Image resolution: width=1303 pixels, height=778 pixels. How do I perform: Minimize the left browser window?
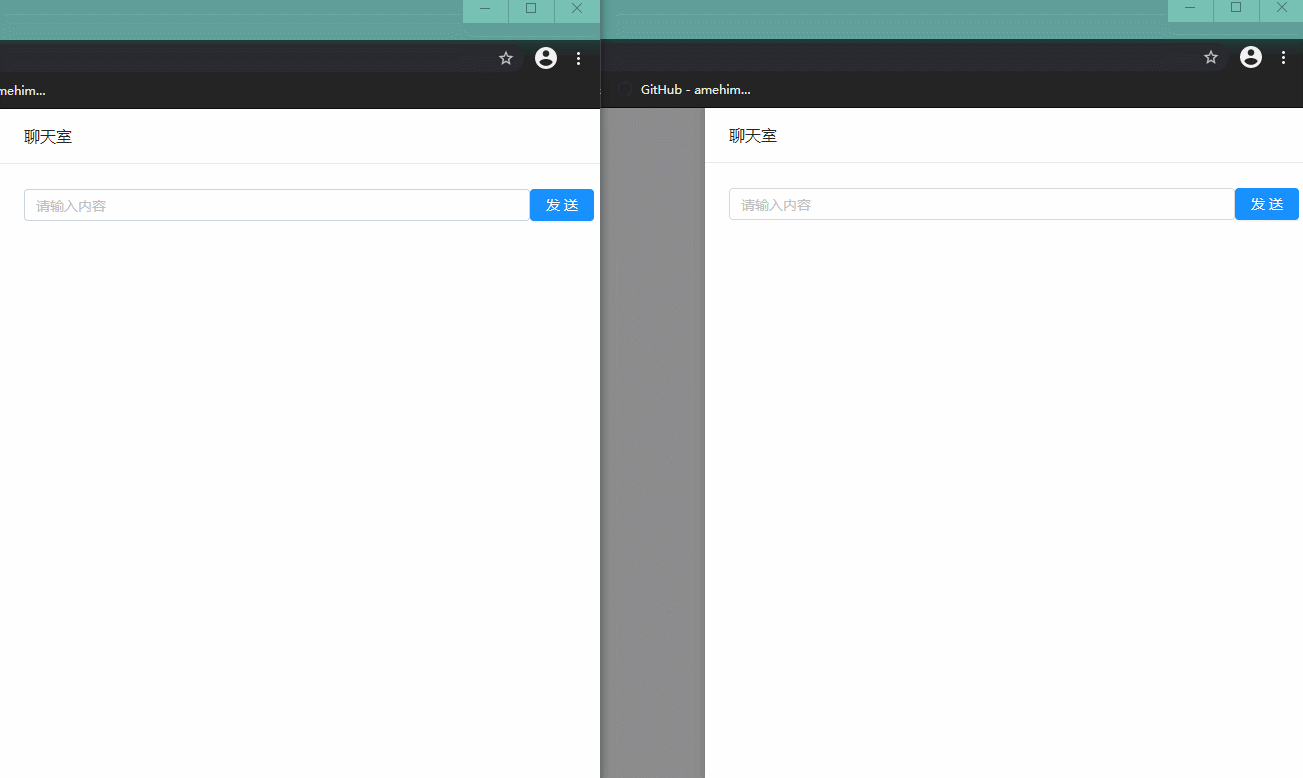tap(485, 9)
